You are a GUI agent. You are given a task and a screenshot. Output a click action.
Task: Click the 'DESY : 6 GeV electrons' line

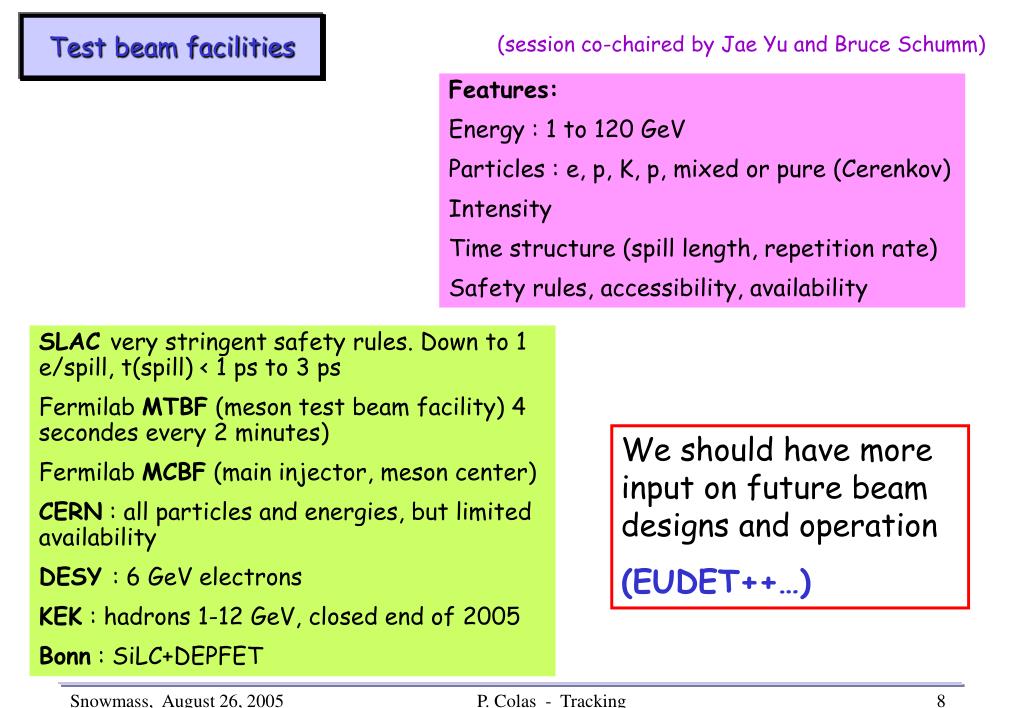point(170,577)
